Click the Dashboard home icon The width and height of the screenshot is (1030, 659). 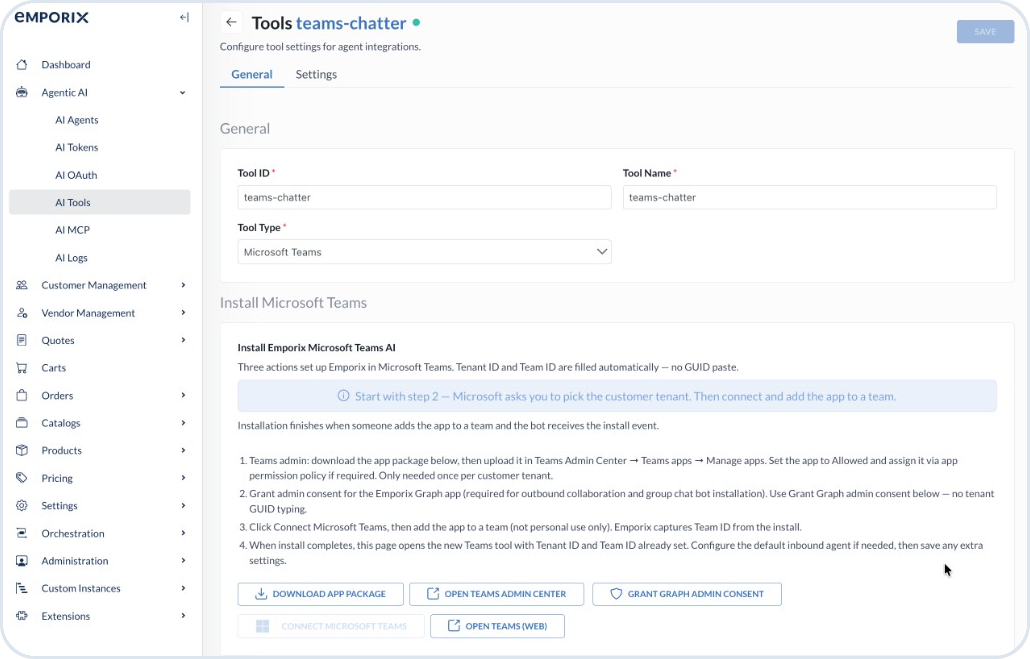22,64
